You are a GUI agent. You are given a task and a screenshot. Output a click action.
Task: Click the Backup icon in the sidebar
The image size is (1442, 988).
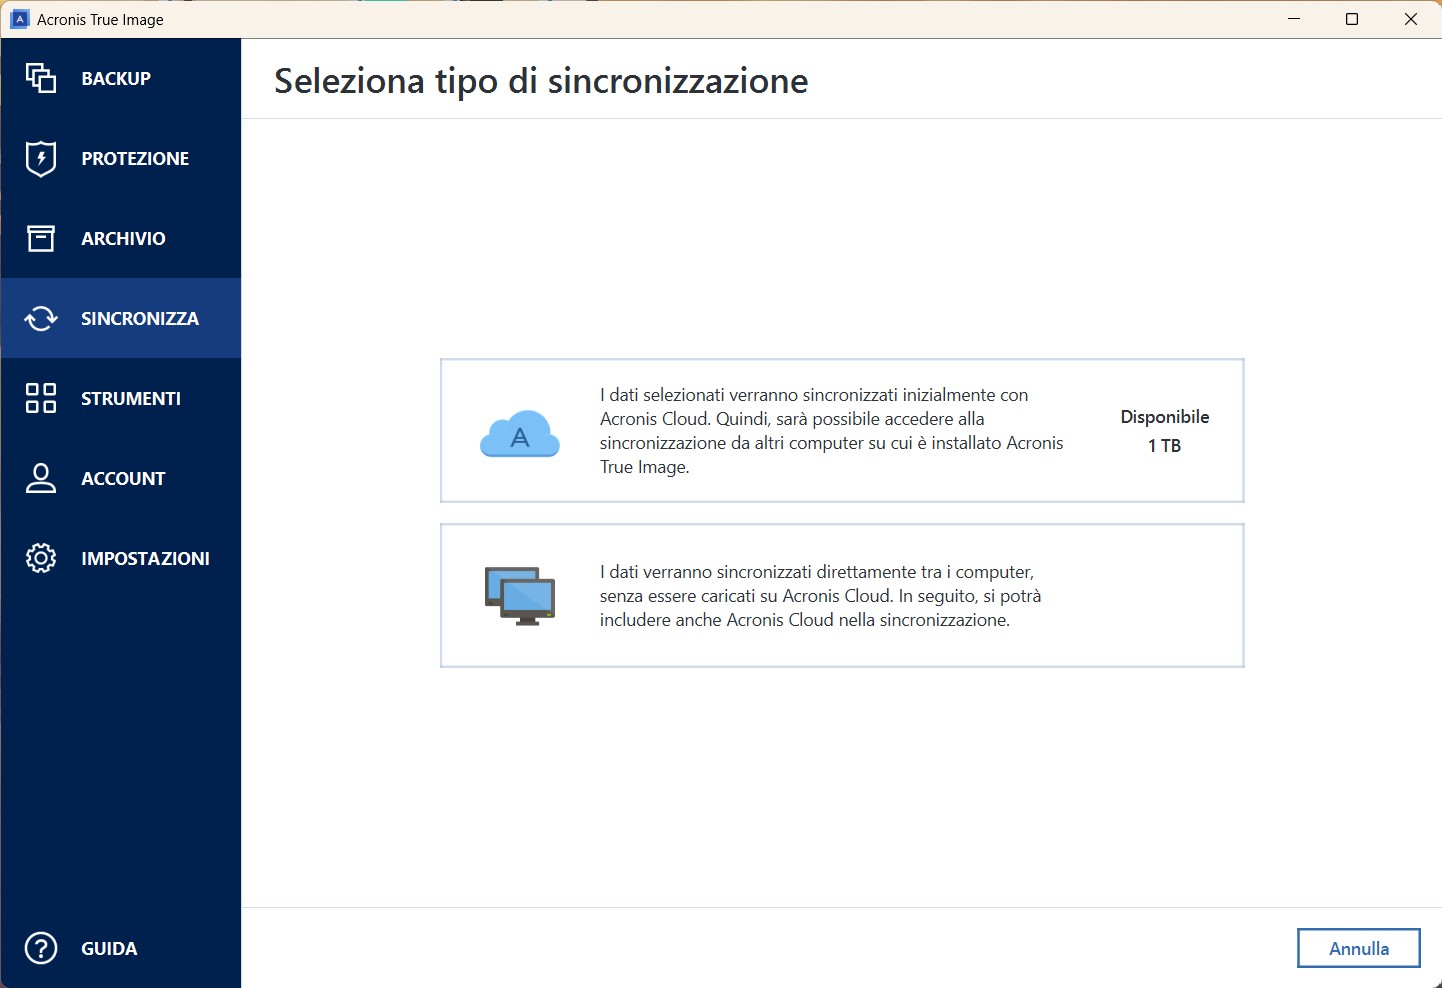41,78
